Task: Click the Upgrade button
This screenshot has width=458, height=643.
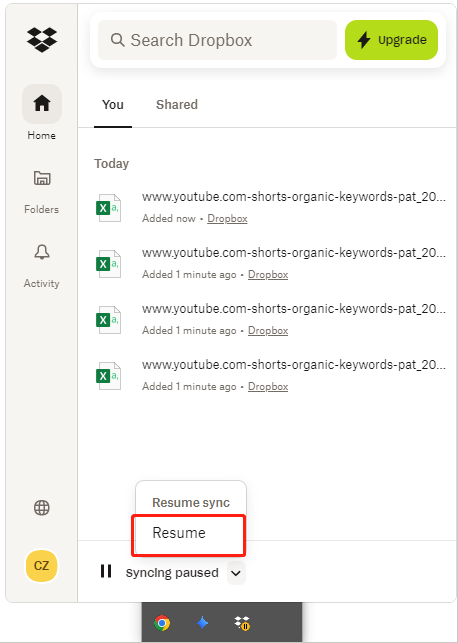Action: [x=391, y=40]
